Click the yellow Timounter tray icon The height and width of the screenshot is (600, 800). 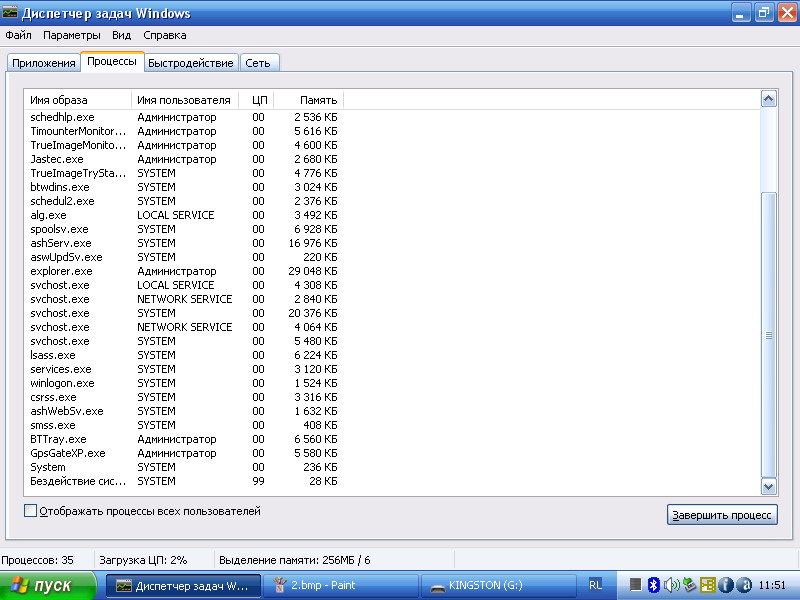pos(708,585)
